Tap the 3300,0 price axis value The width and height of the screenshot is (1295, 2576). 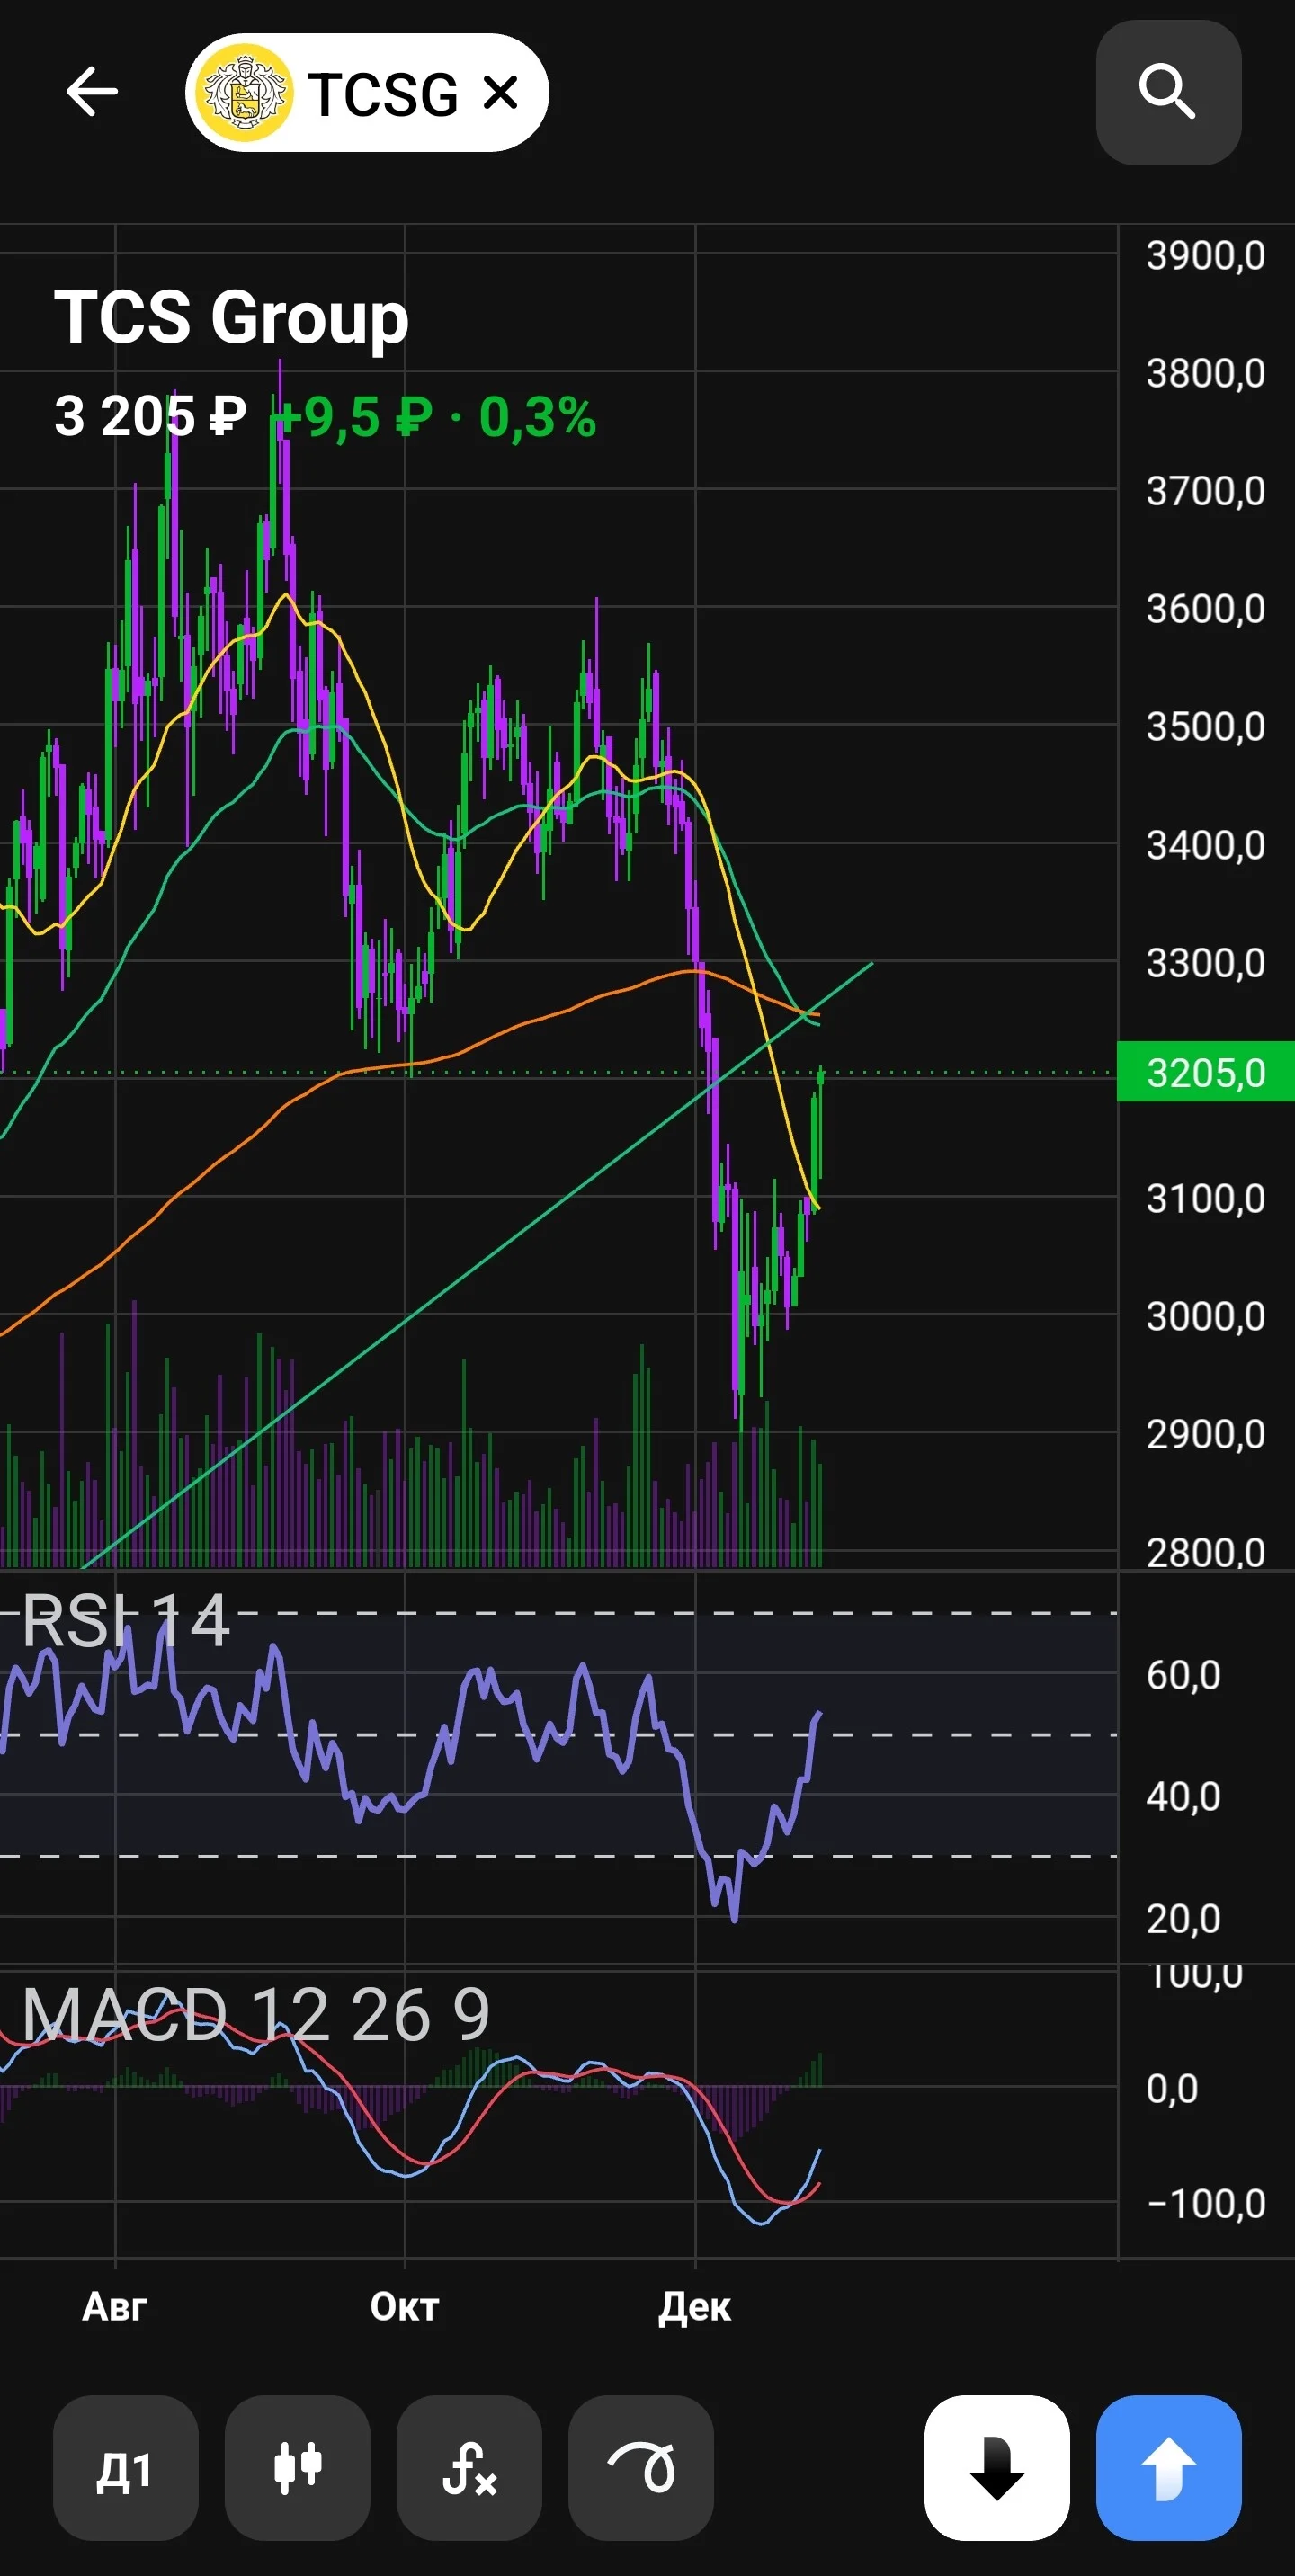(x=1206, y=964)
